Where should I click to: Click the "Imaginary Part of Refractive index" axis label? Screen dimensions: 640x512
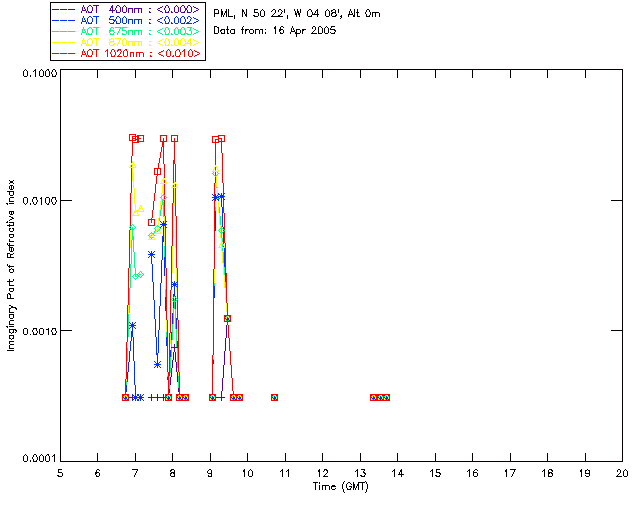click(x=11, y=265)
